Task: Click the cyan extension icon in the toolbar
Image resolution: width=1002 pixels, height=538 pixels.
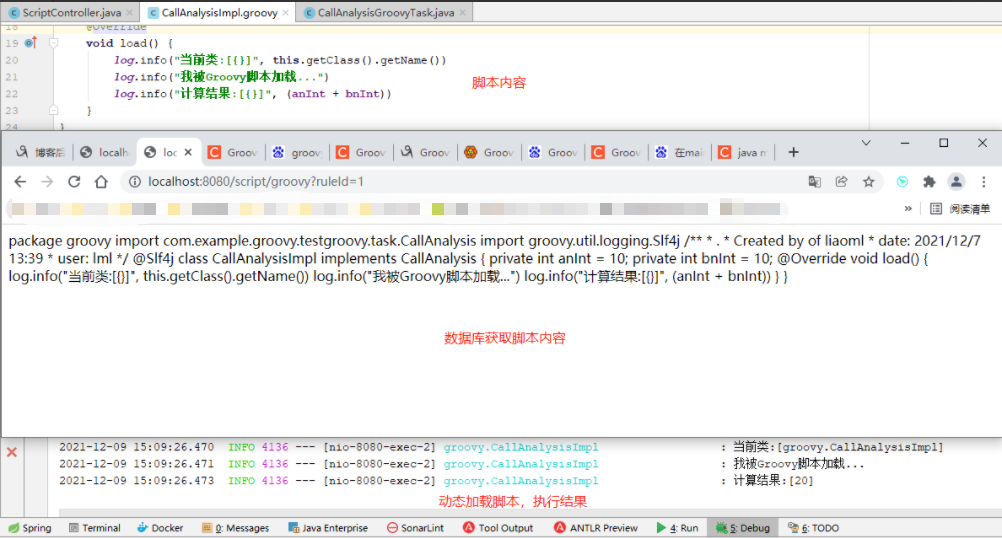Action: pyautogui.click(x=902, y=181)
